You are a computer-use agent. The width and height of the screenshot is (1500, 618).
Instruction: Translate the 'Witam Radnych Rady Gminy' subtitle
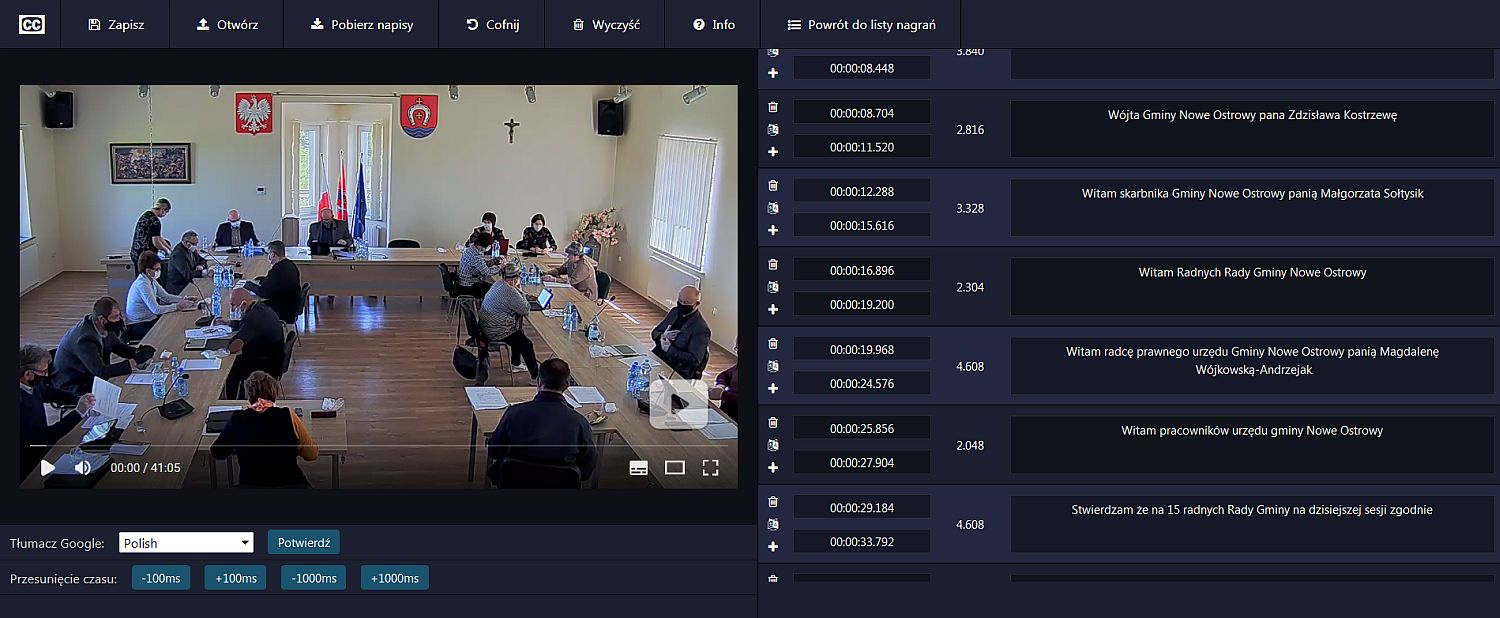click(772, 287)
